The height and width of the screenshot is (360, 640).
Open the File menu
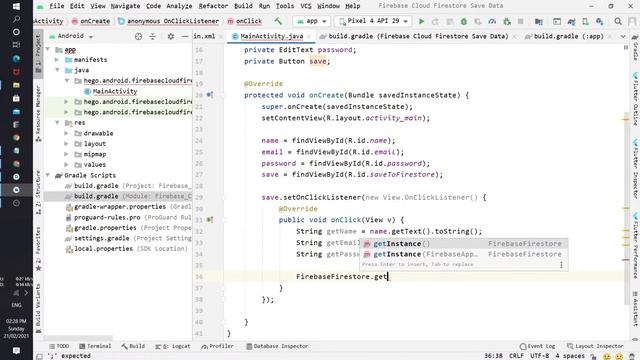coord(57,6)
